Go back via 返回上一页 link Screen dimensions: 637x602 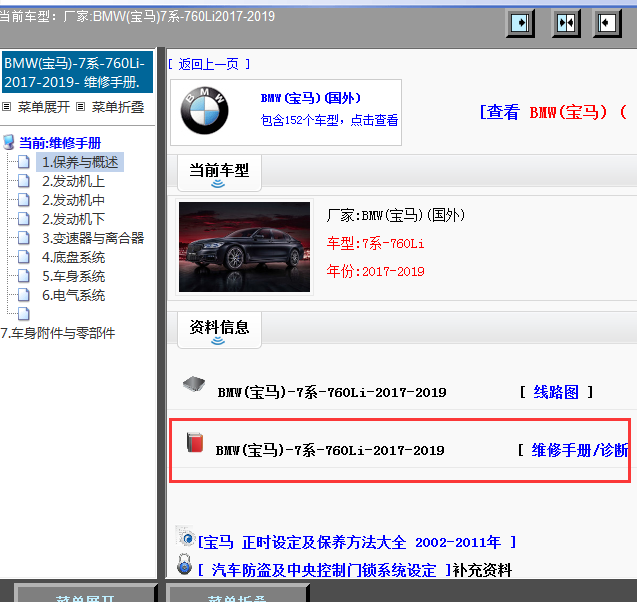(x=209, y=64)
